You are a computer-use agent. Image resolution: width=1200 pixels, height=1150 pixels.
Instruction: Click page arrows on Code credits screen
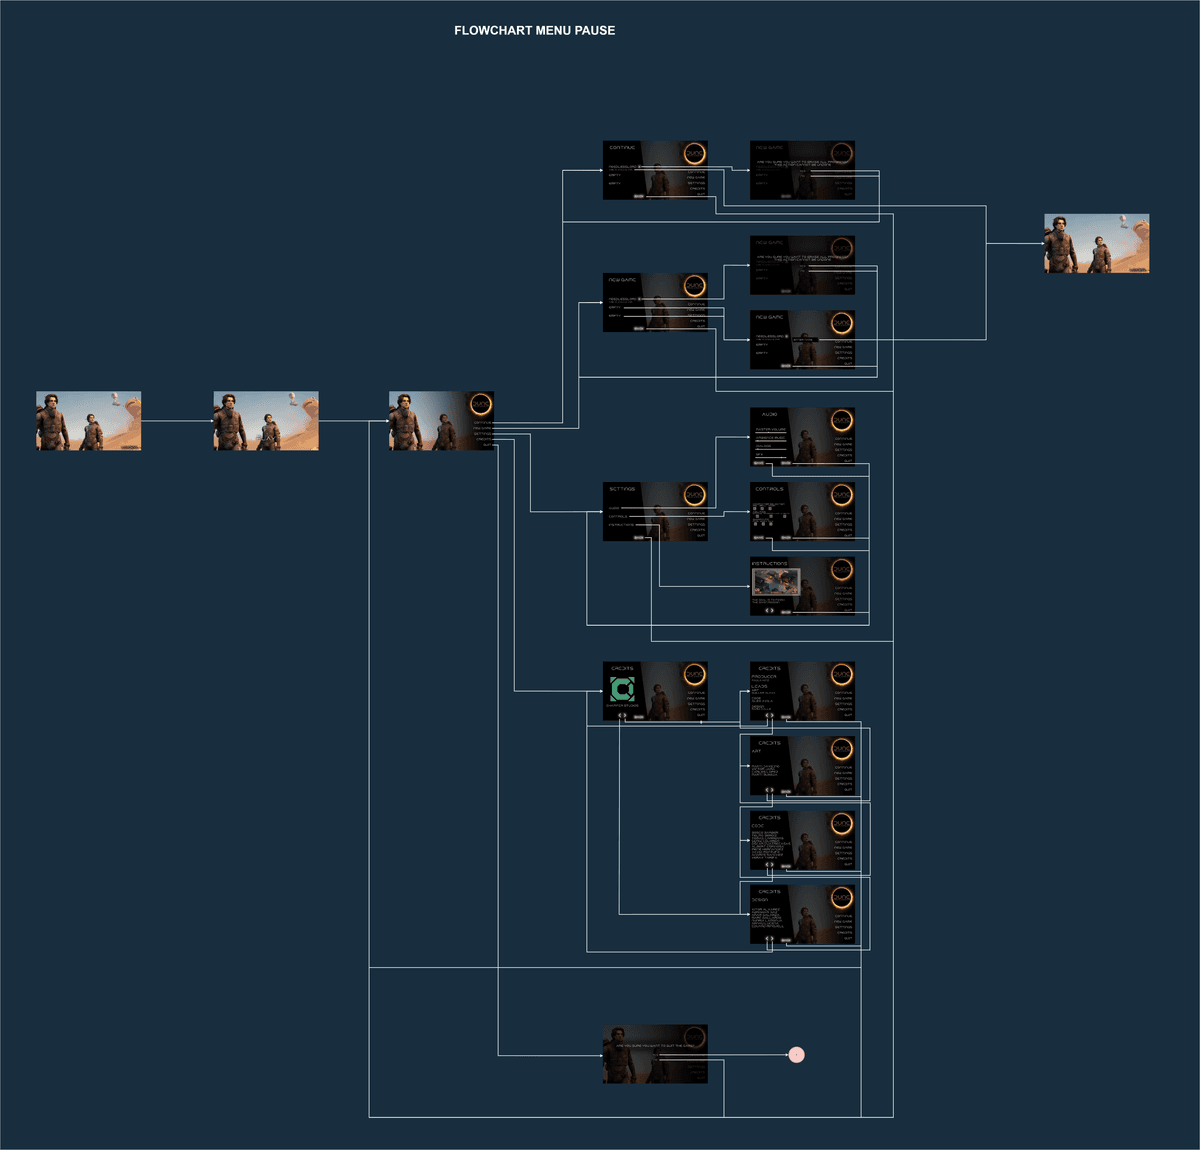coord(769,864)
